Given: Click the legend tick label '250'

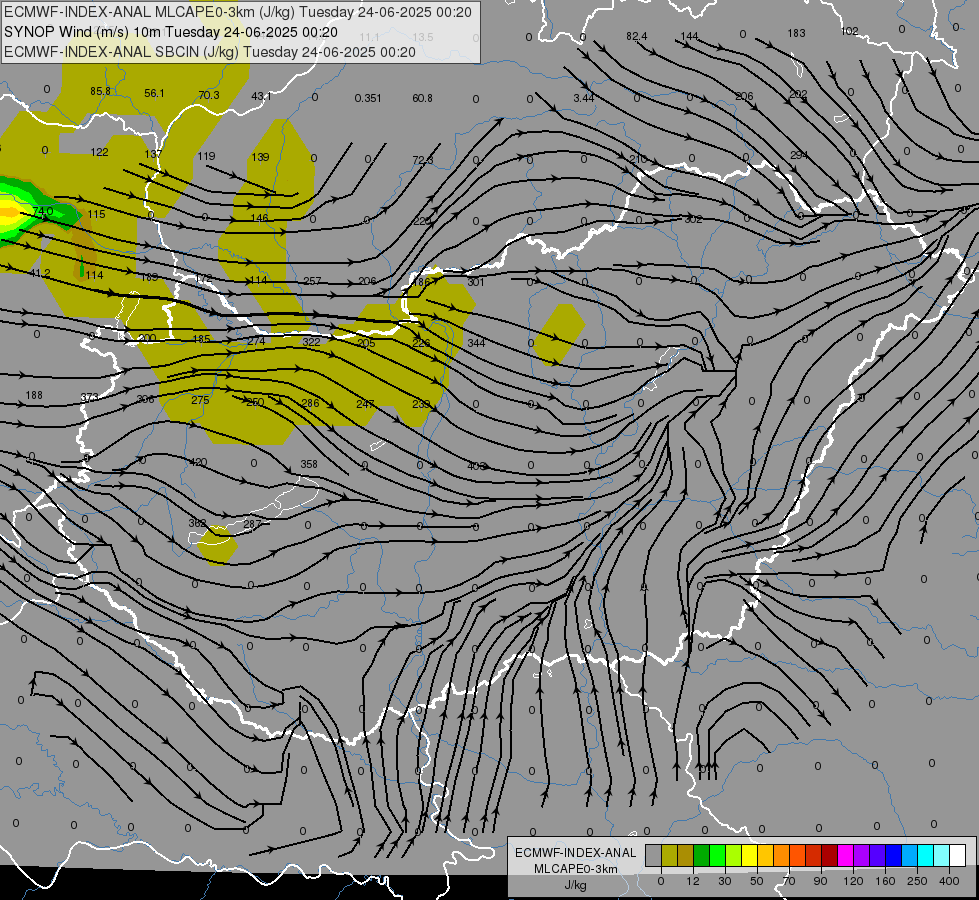Looking at the screenshot, I should (917, 881).
